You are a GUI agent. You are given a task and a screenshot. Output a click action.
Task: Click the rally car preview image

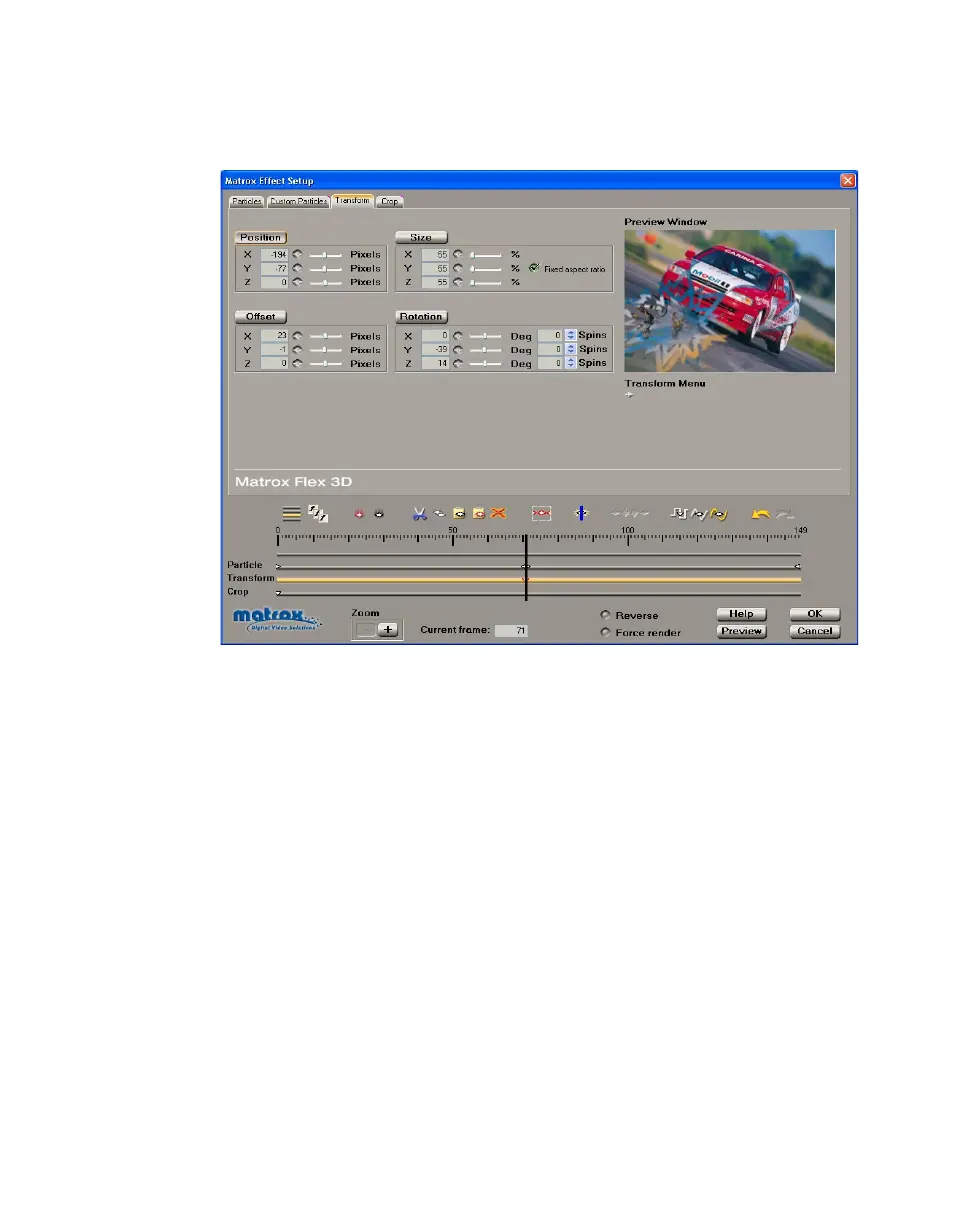(730, 301)
